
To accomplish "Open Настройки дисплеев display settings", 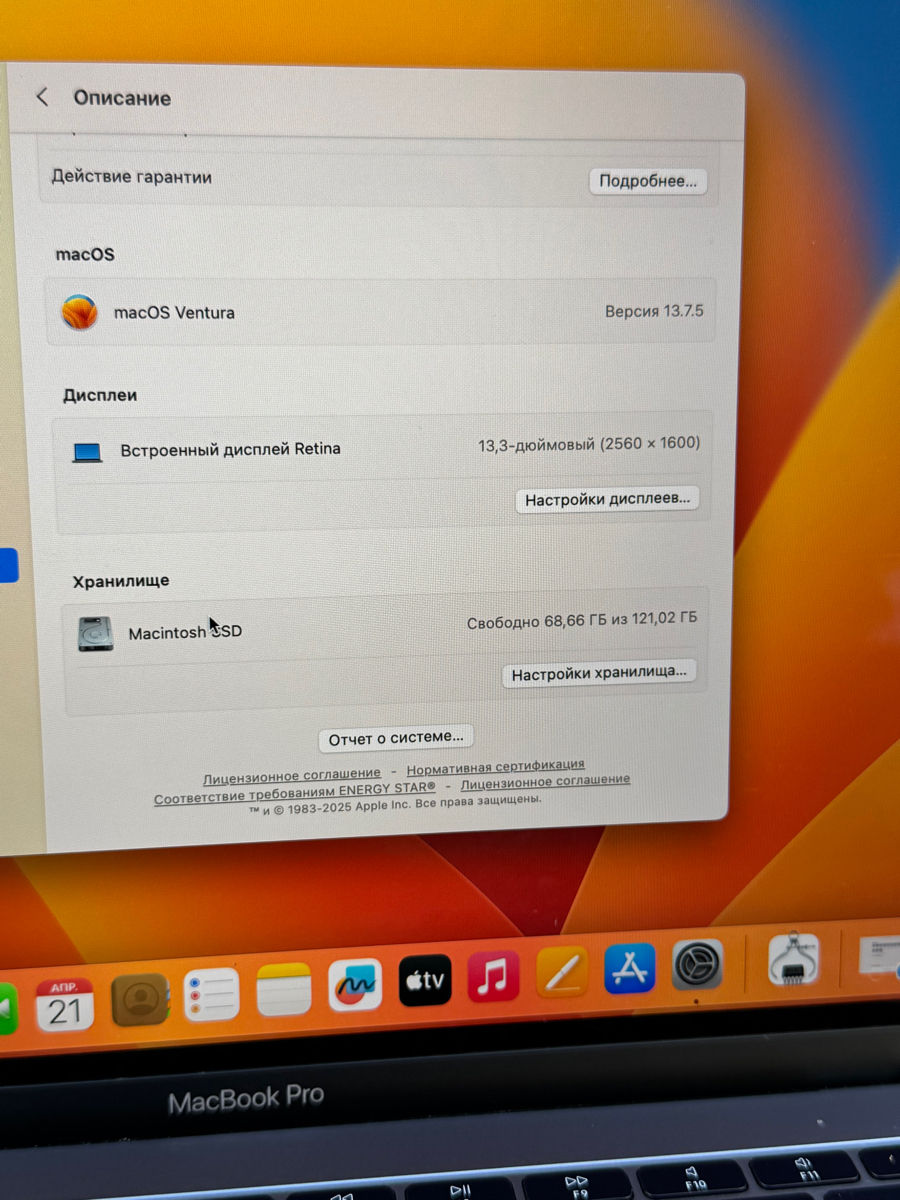I will 607,499.
